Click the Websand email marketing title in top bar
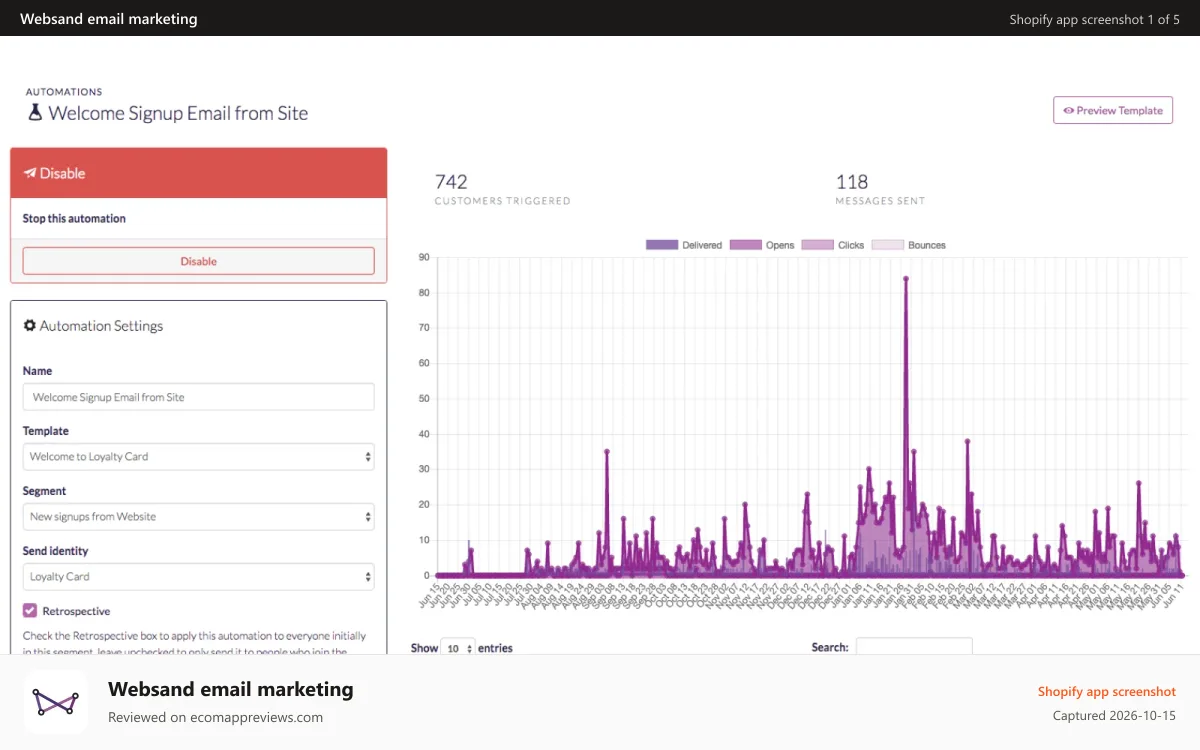 click(x=109, y=19)
